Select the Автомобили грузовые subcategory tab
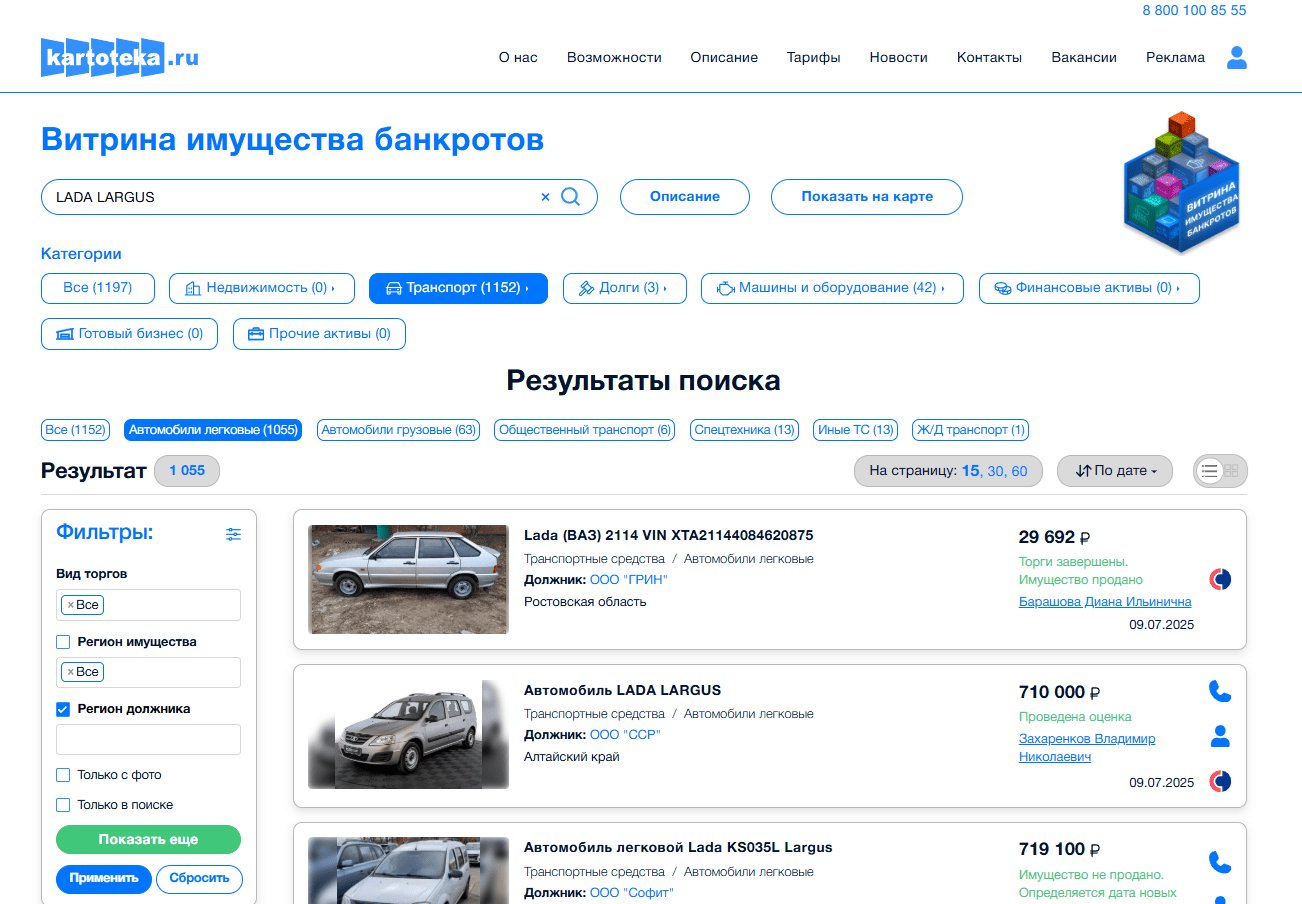The image size is (1302, 904). click(x=397, y=430)
